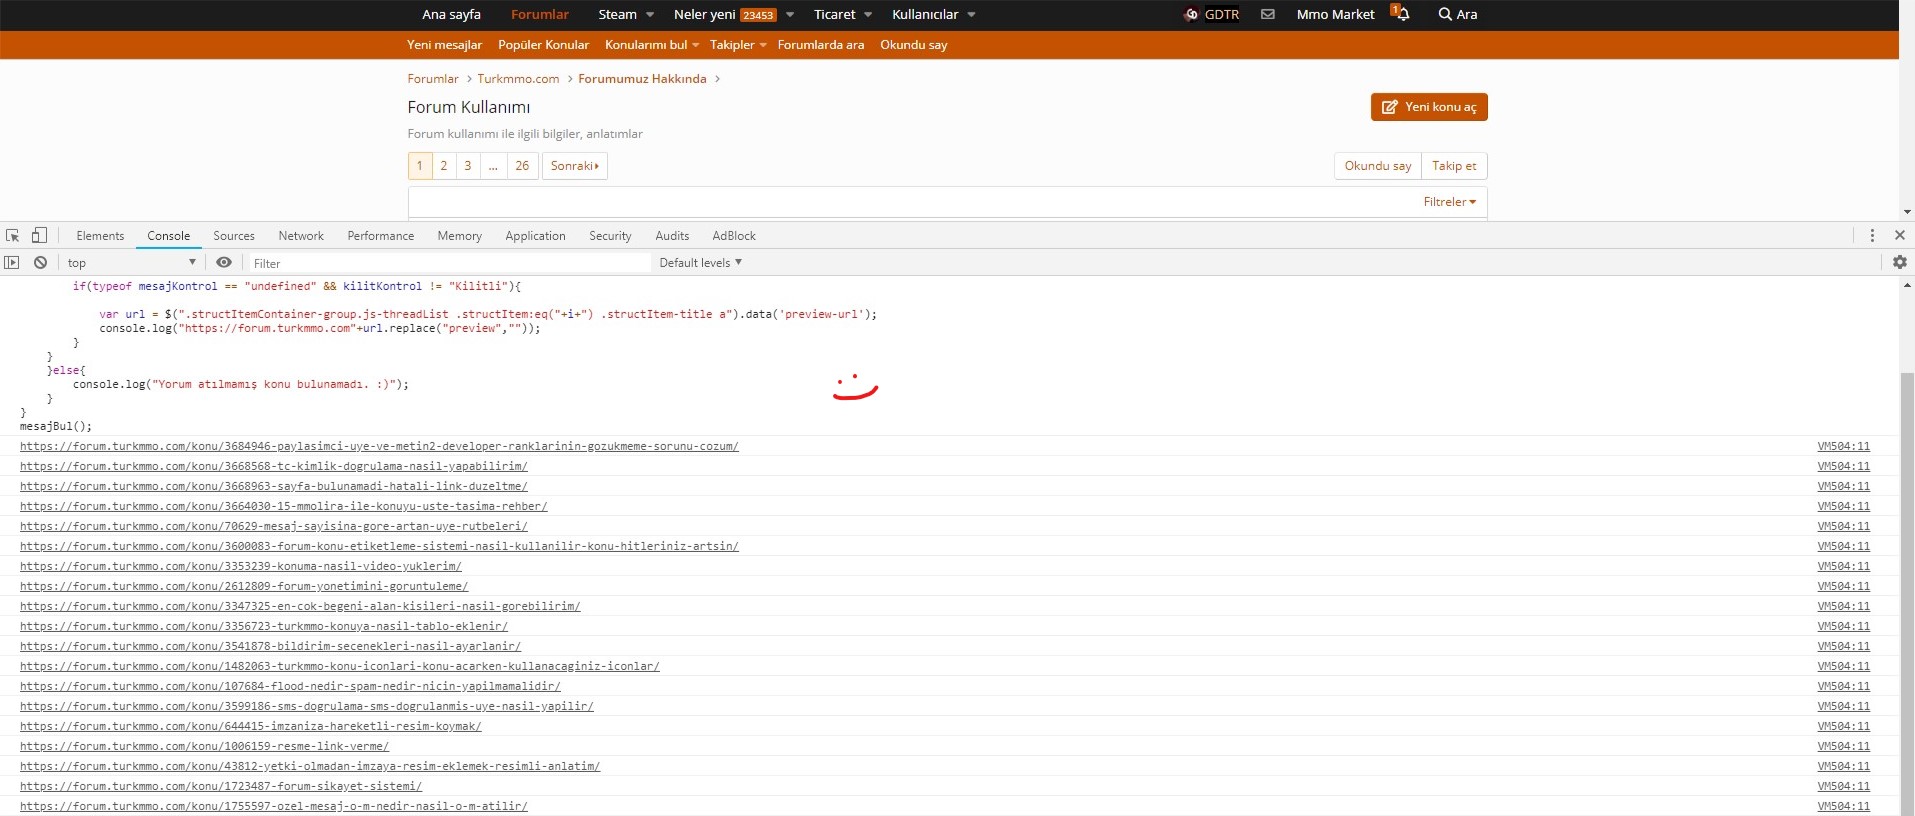1915x816 pixels.
Task: Open DevTools three-dot customize menu
Action: pyautogui.click(x=1872, y=236)
